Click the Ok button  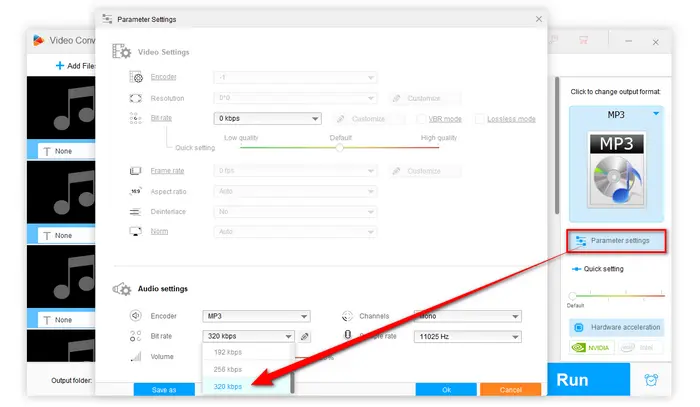[446, 390]
